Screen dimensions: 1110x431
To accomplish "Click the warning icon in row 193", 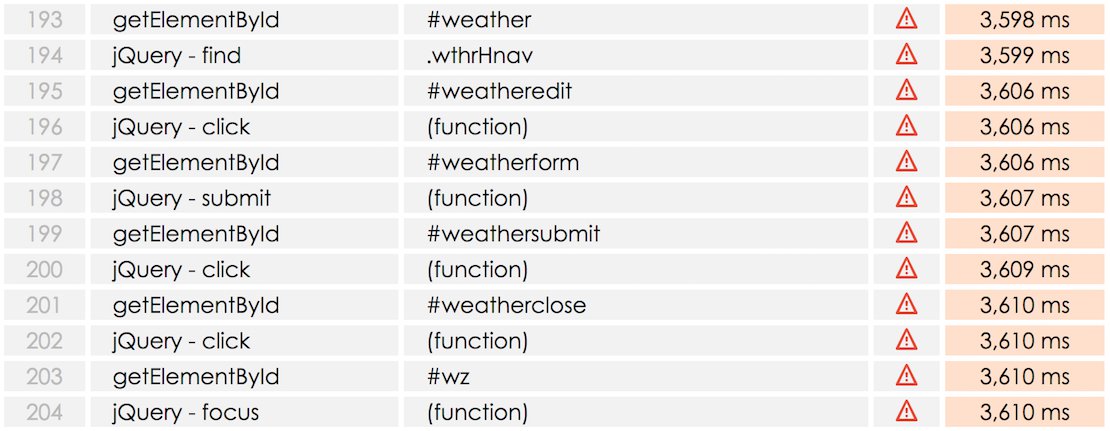I will pyautogui.click(x=906, y=20).
